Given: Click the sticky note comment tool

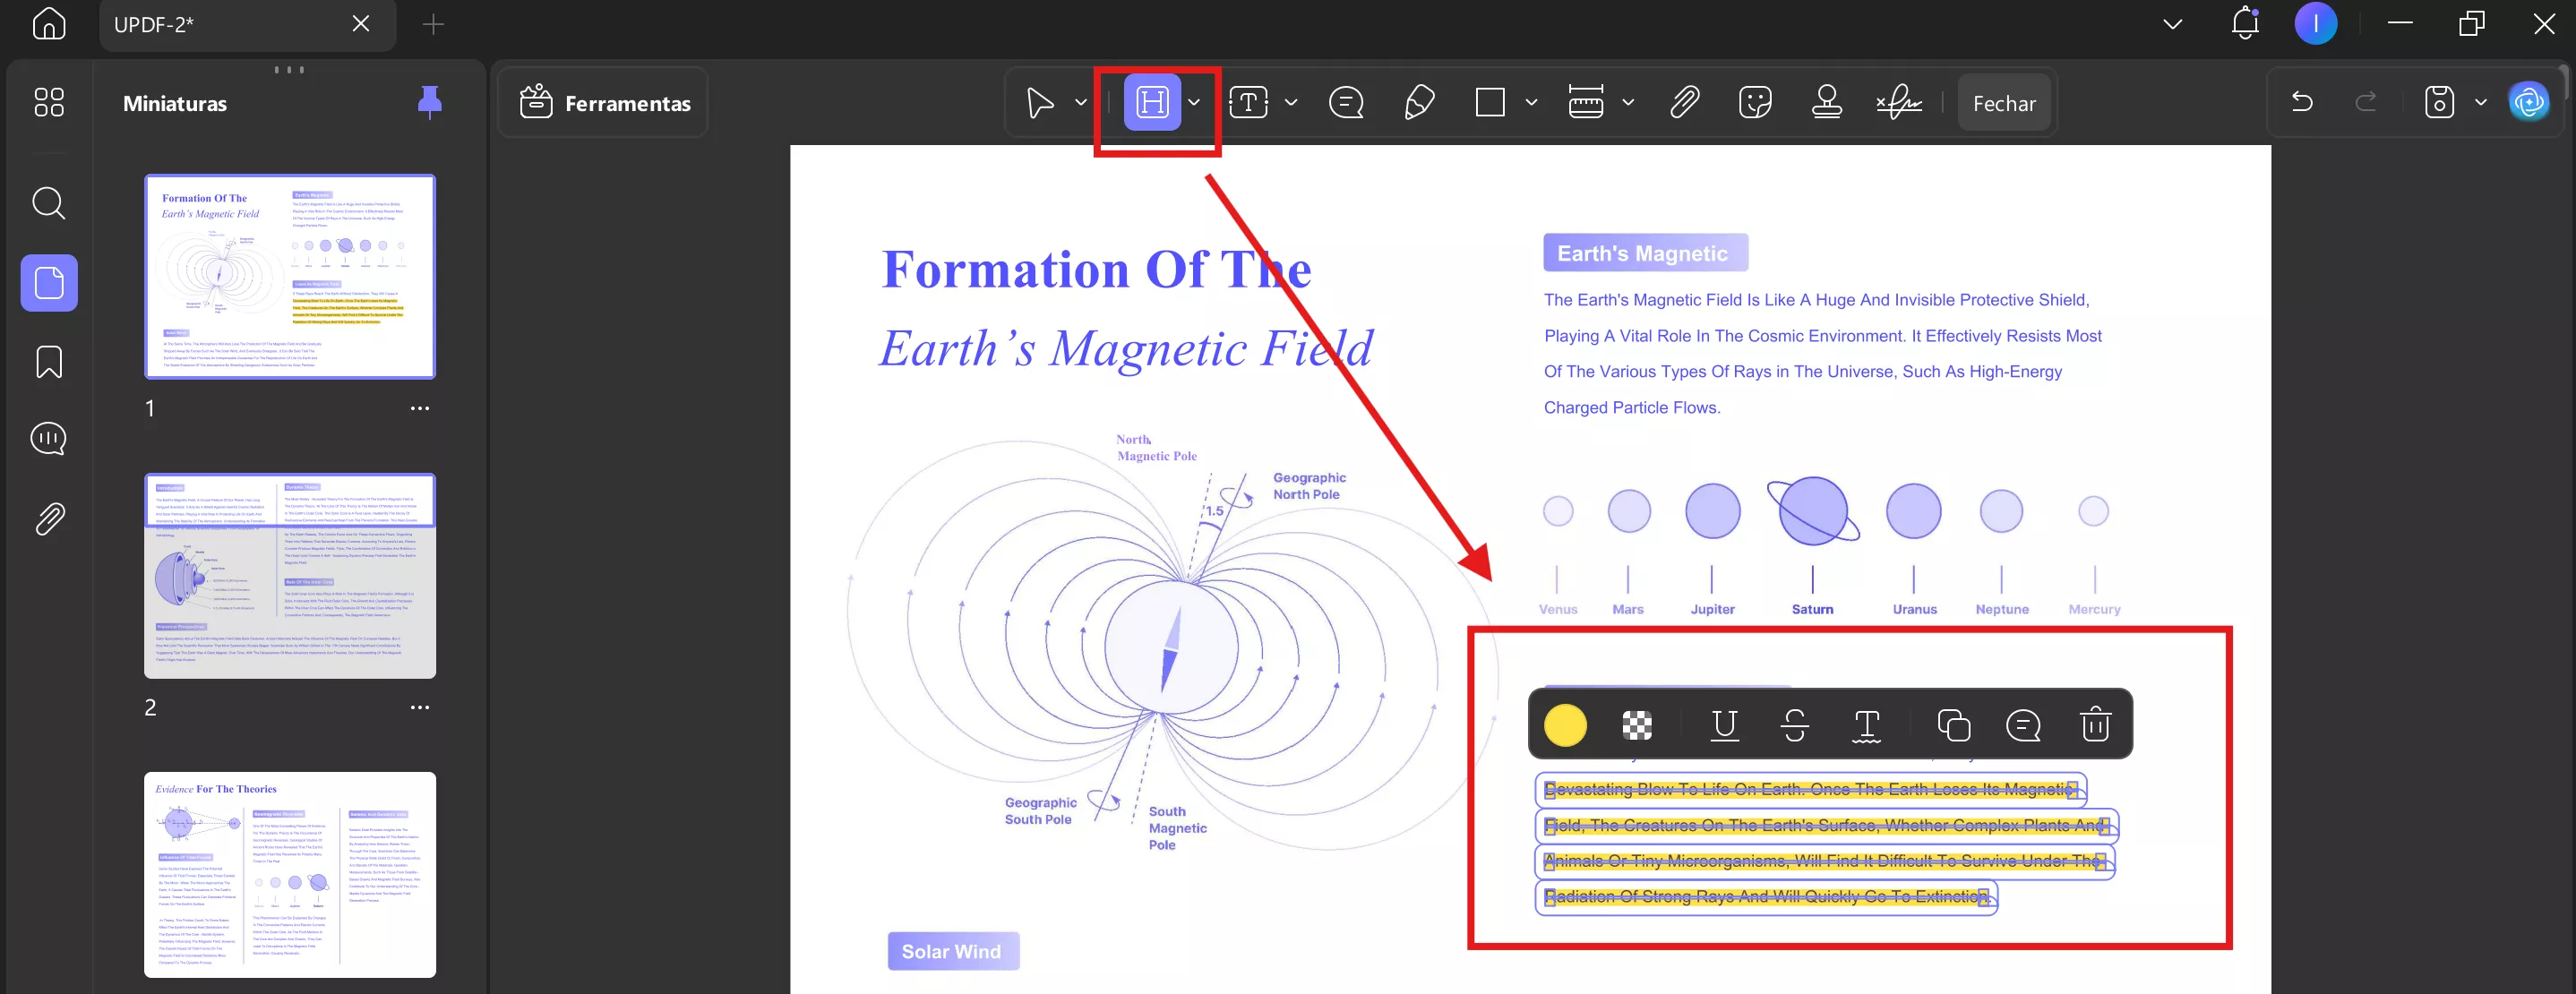Looking at the screenshot, I should [1346, 102].
